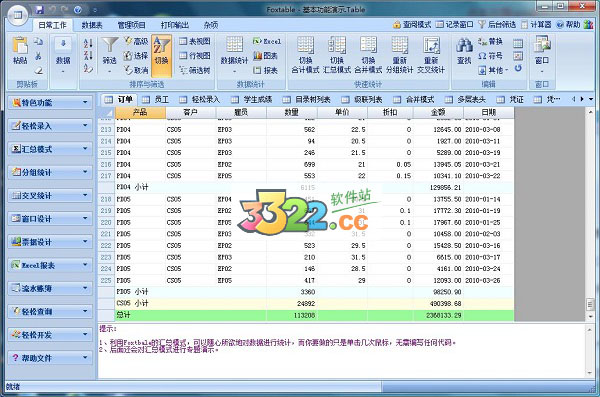The width and height of the screenshot is (600, 397).
Task: Click the scissors cut icon
Action: tap(38, 56)
